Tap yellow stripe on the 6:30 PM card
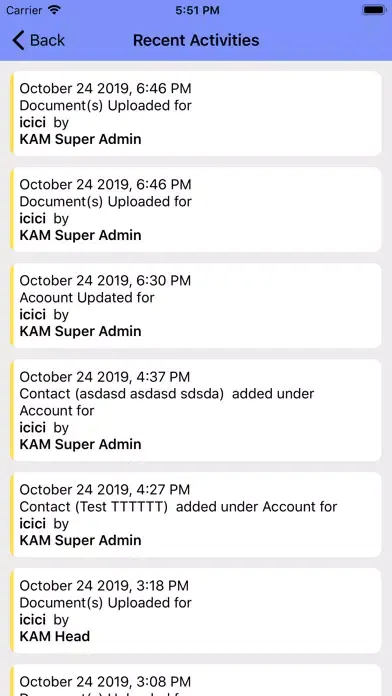392x696 pixels. click(x=12, y=305)
